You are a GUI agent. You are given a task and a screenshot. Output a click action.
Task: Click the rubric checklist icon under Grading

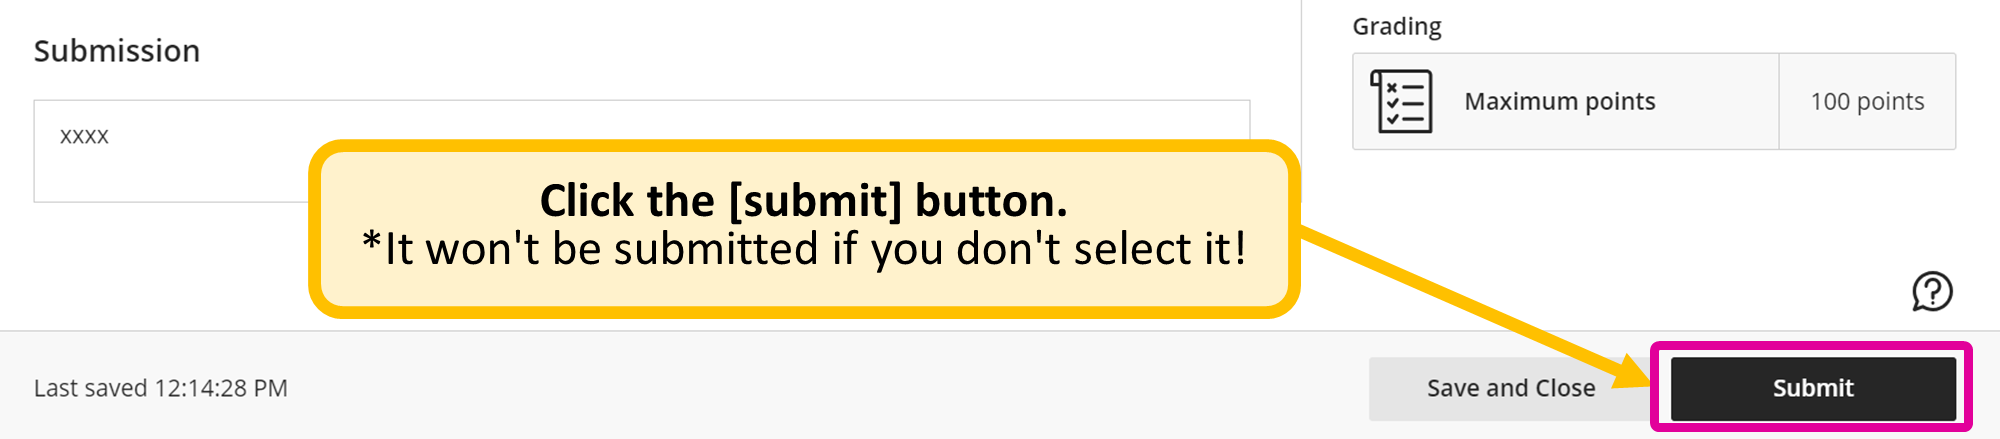pyautogui.click(x=1401, y=101)
